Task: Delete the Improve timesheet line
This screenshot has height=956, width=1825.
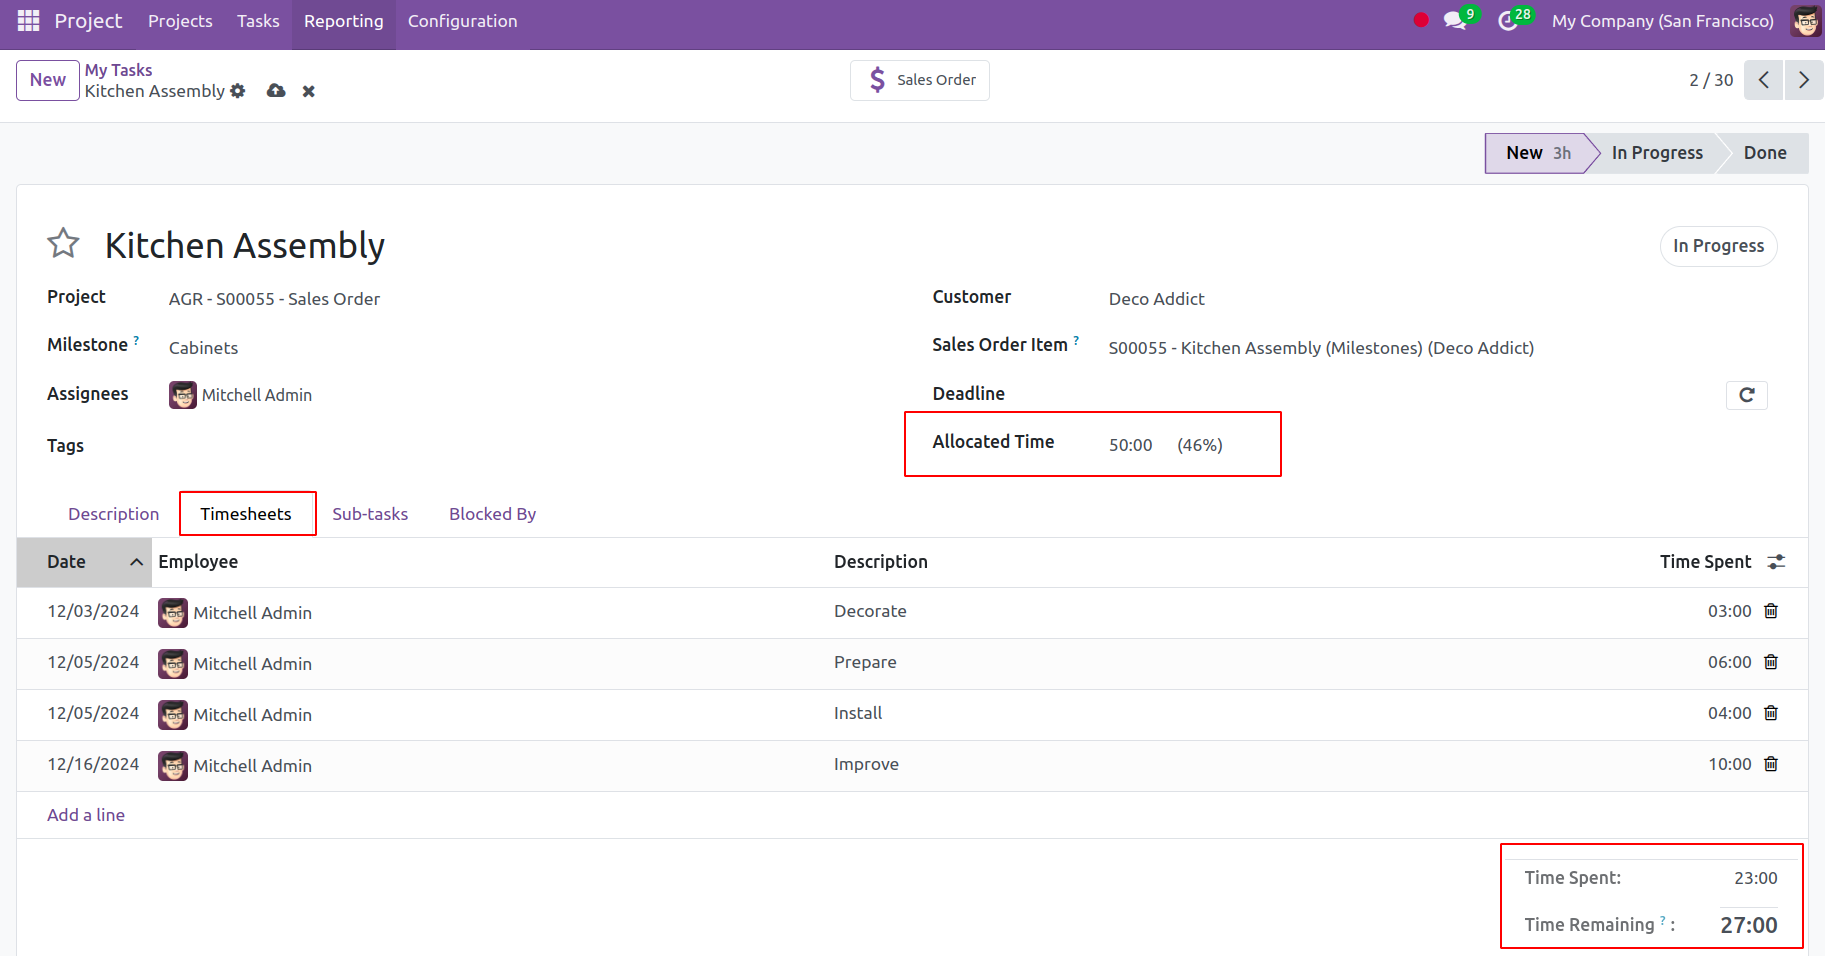Action: (x=1771, y=764)
